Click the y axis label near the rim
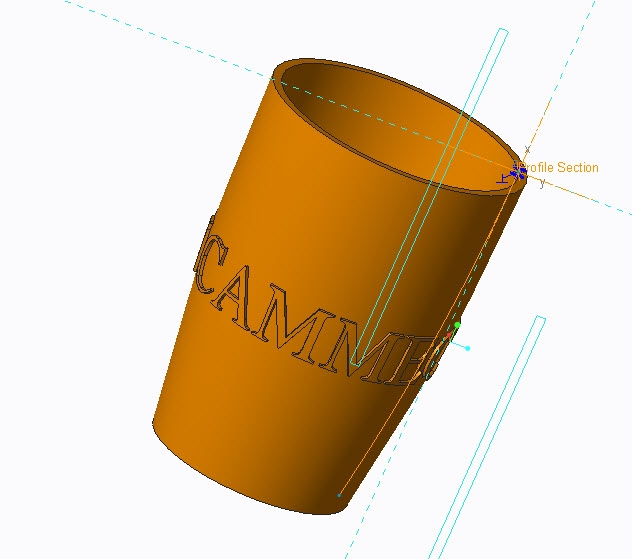The height and width of the screenshot is (559, 632). 542,183
